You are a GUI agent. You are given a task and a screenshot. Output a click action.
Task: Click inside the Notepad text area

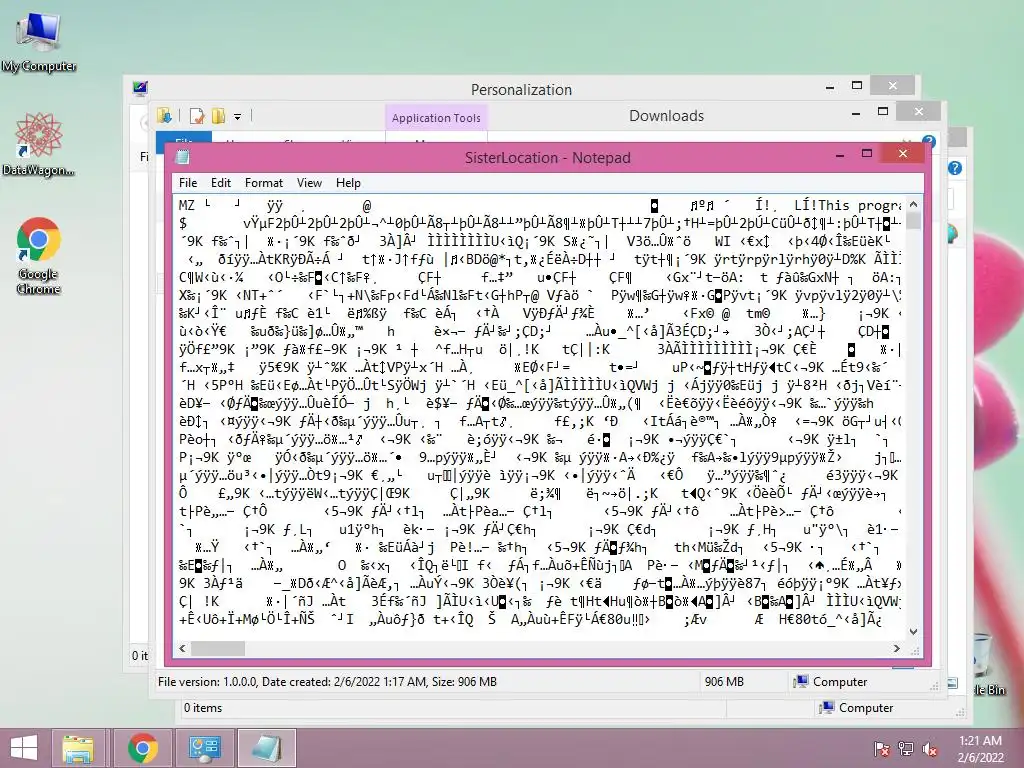coord(539,417)
